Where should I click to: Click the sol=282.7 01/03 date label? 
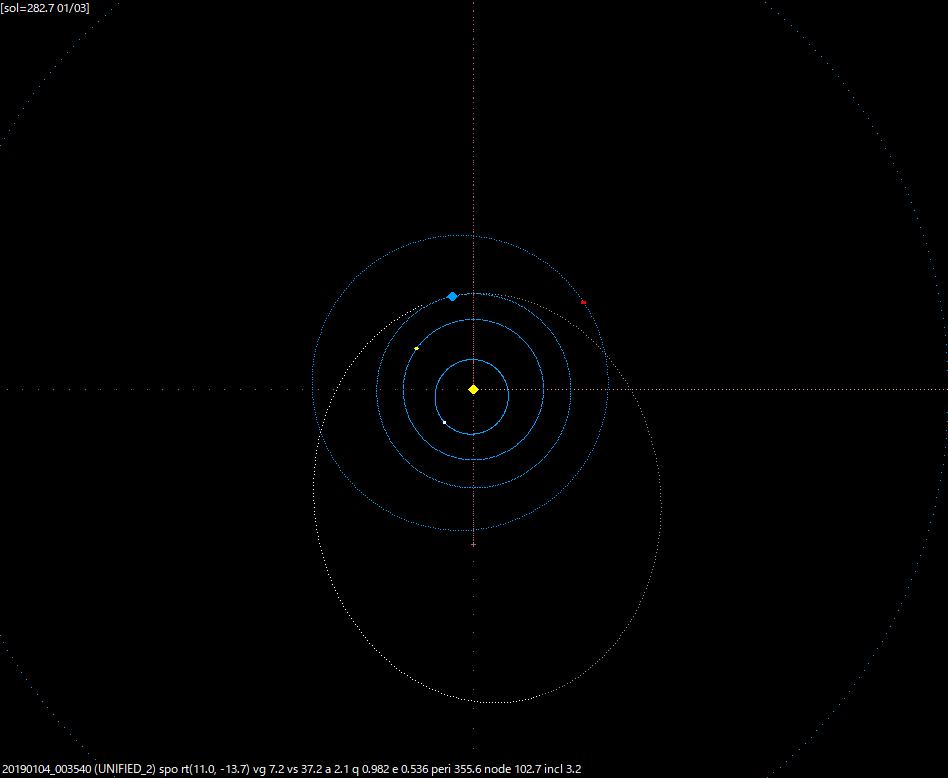click(45, 8)
